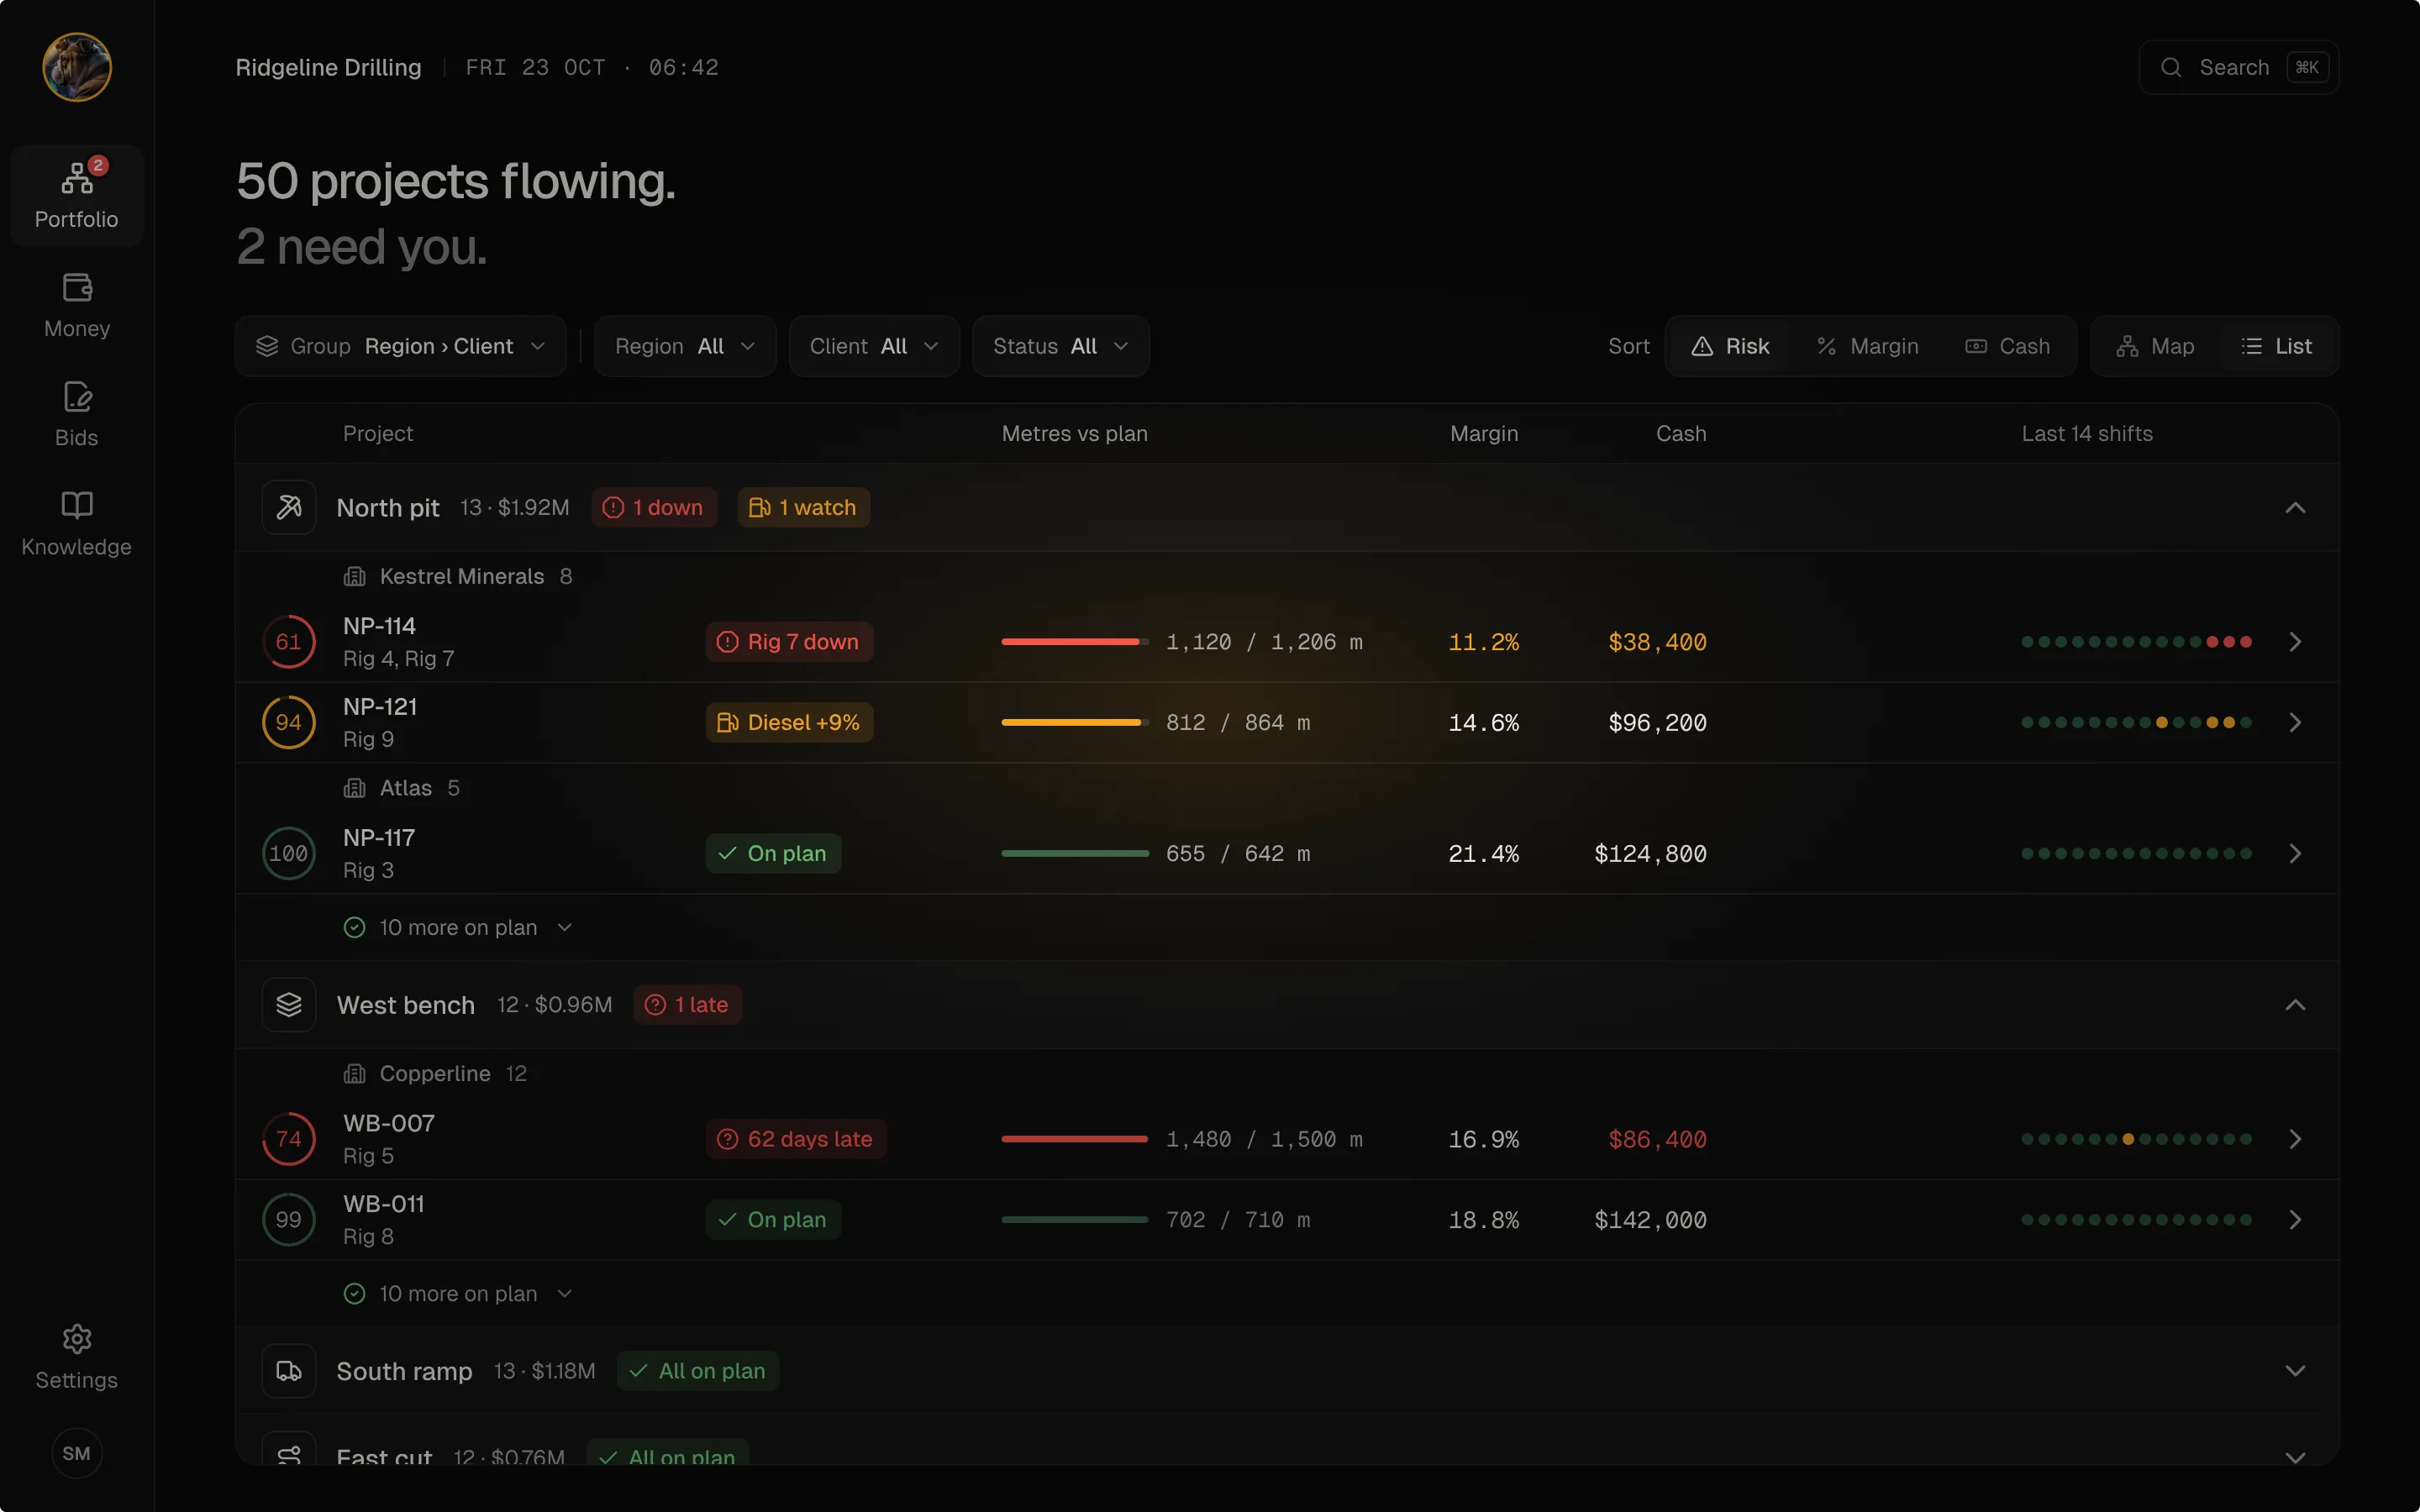
Task: Click NP-121 metres progress bar
Action: (1075, 723)
